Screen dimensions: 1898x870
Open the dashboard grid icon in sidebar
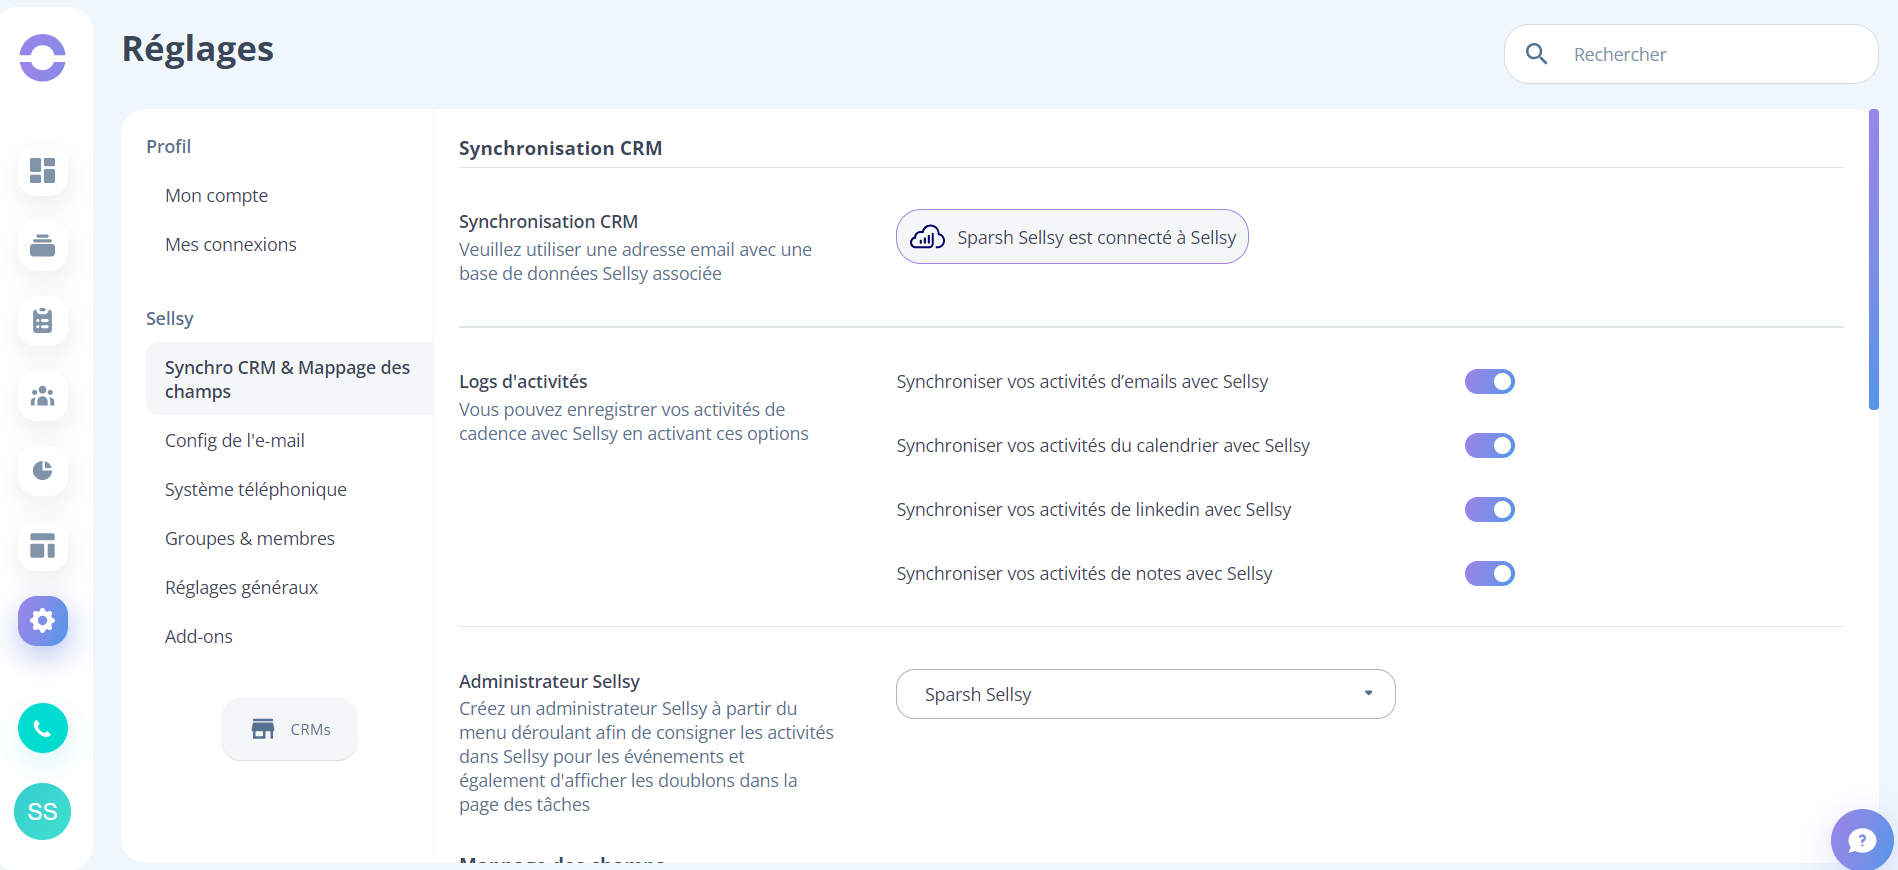tap(42, 170)
